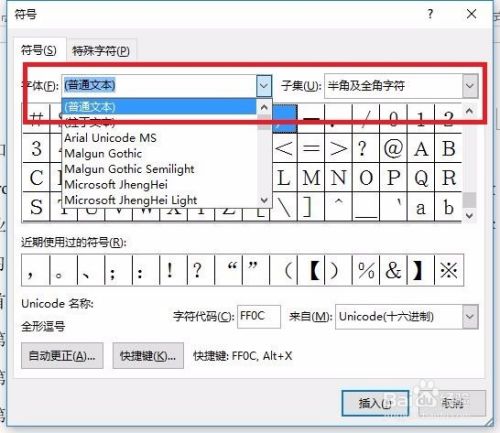The image size is (500, 433).
Task: Choose the question mark in the symbol grid
Action: coord(366,148)
